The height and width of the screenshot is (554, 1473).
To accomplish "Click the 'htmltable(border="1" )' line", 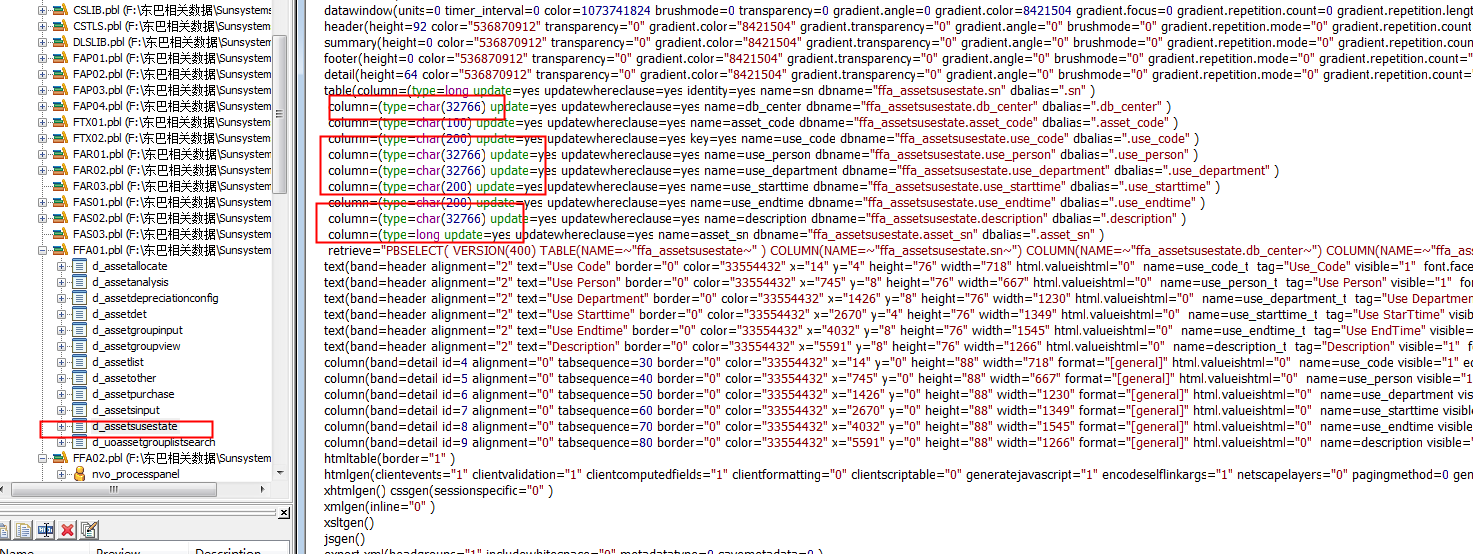I will (x=390, y=458).
